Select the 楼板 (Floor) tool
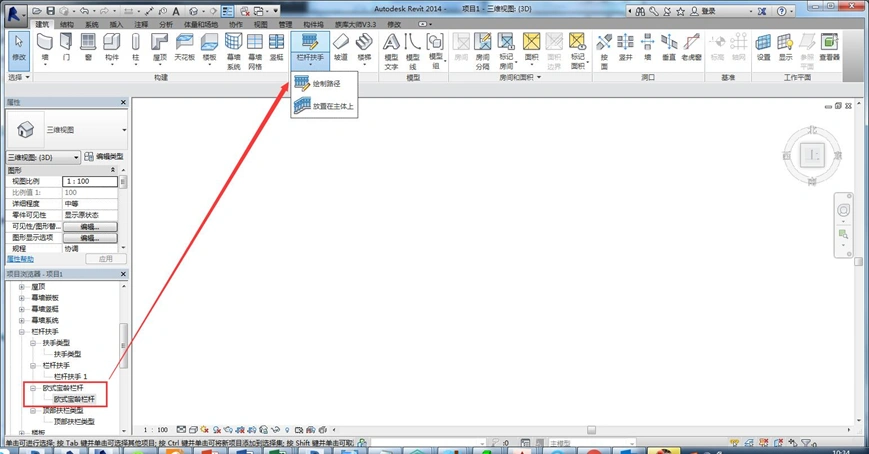Viewport: 869px width, 454px height. (x=209, y=48)
